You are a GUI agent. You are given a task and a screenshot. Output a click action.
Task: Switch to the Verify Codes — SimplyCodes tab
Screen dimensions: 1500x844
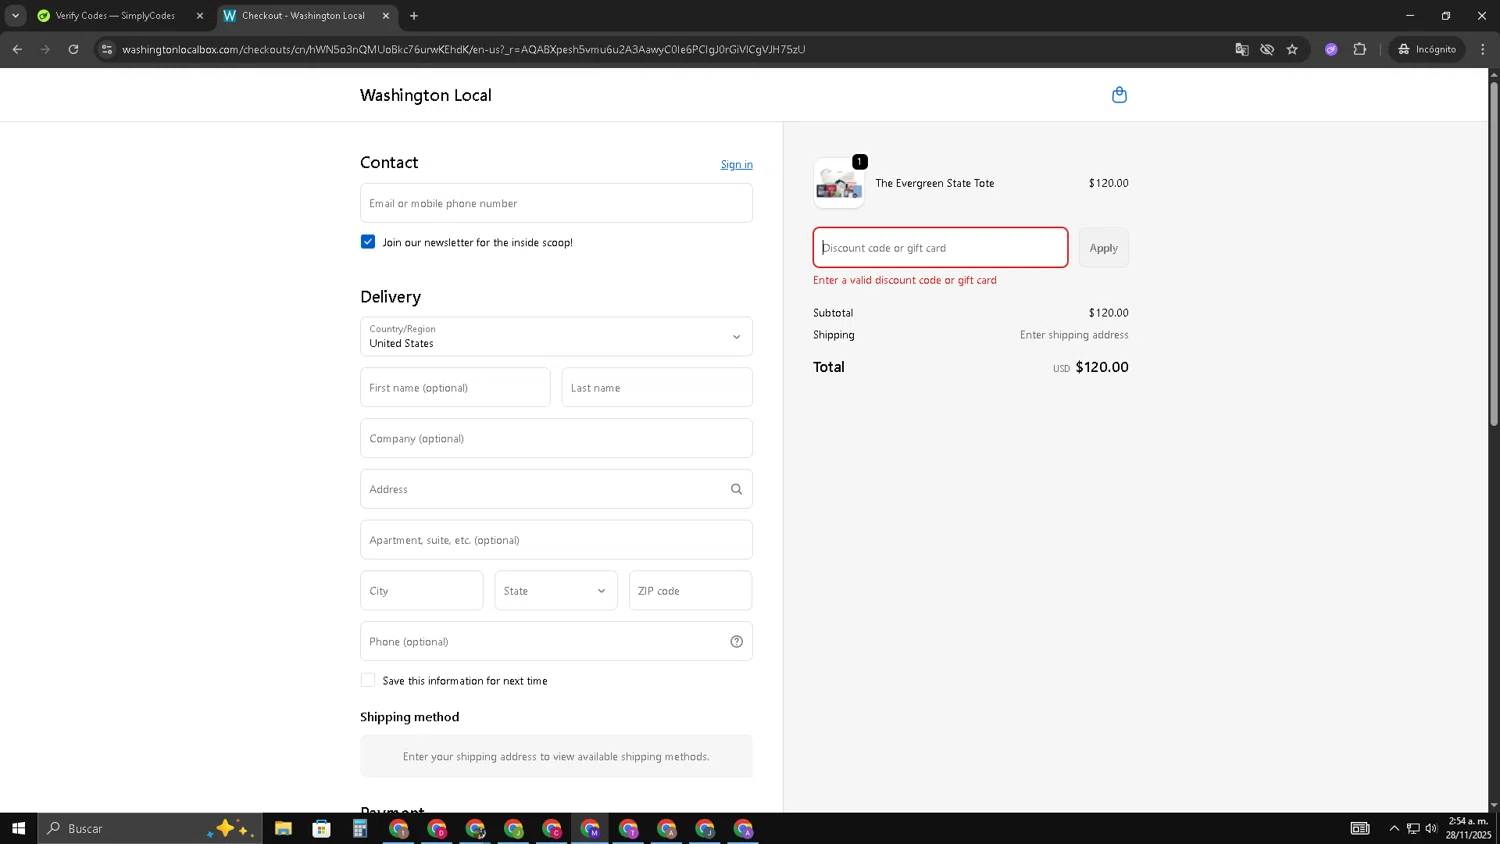click(115, 16)
